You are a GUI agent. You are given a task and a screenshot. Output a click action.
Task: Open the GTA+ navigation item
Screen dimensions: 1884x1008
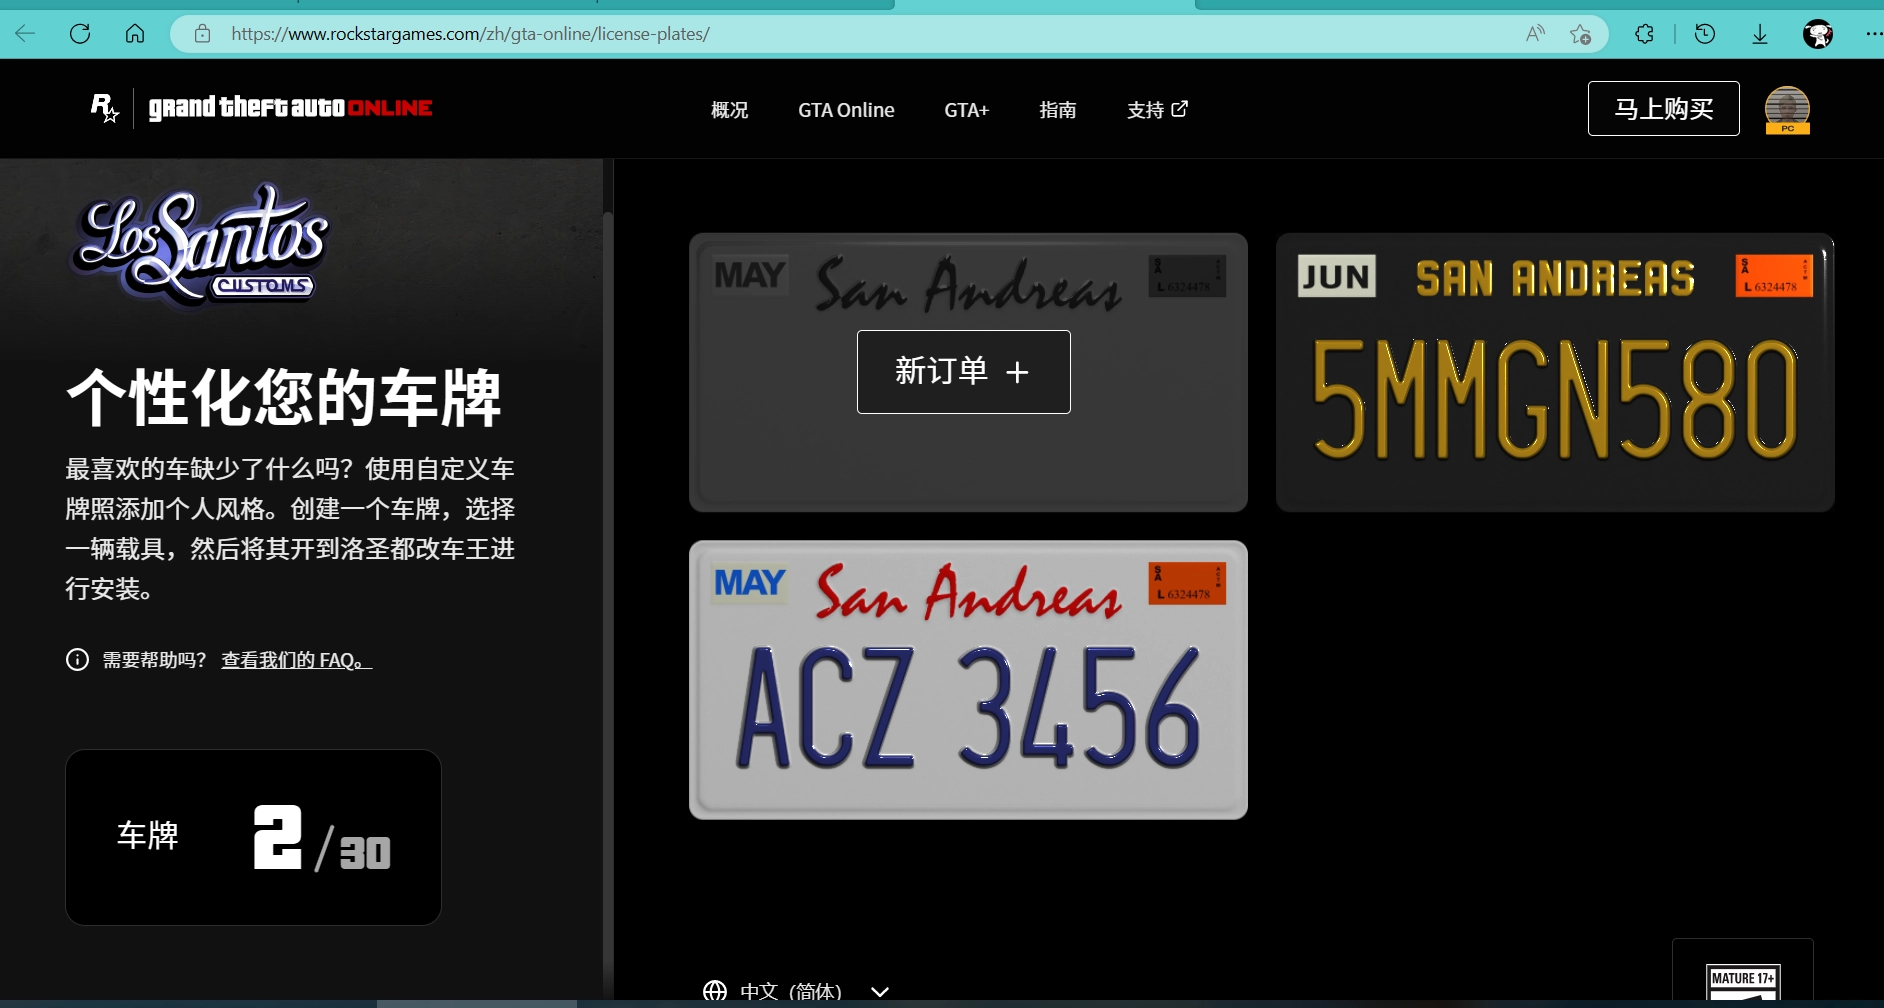pos(966,110)
